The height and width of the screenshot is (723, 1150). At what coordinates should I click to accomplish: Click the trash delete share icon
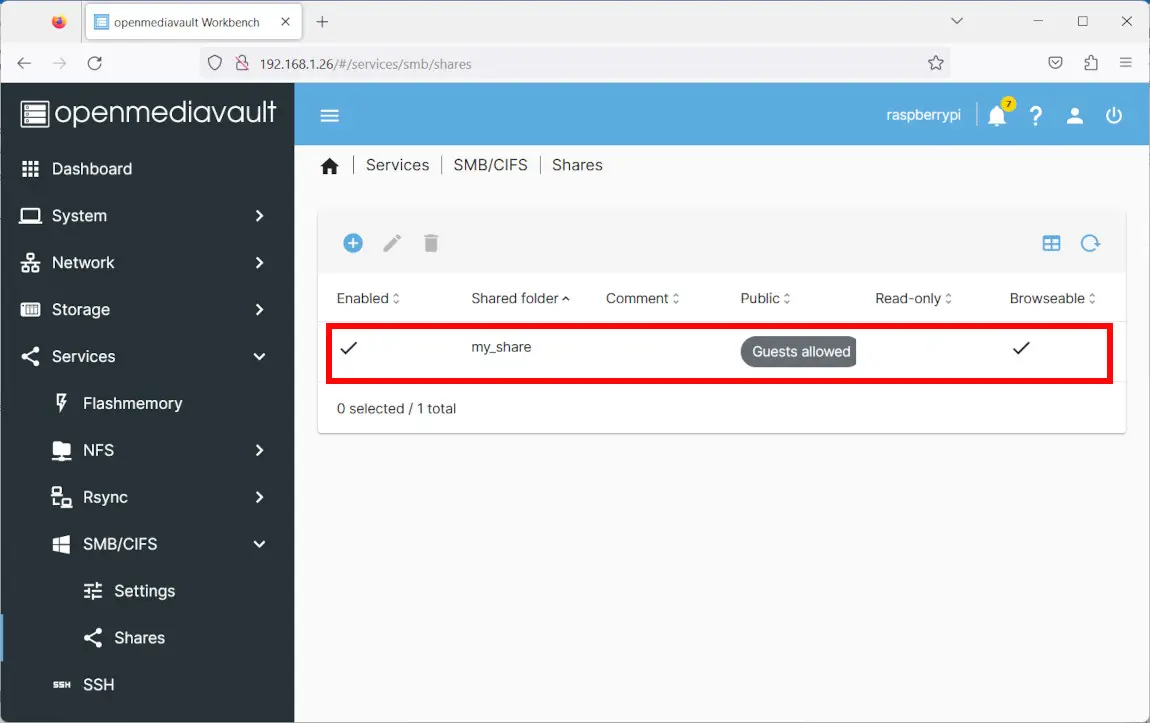pos(431,243)
